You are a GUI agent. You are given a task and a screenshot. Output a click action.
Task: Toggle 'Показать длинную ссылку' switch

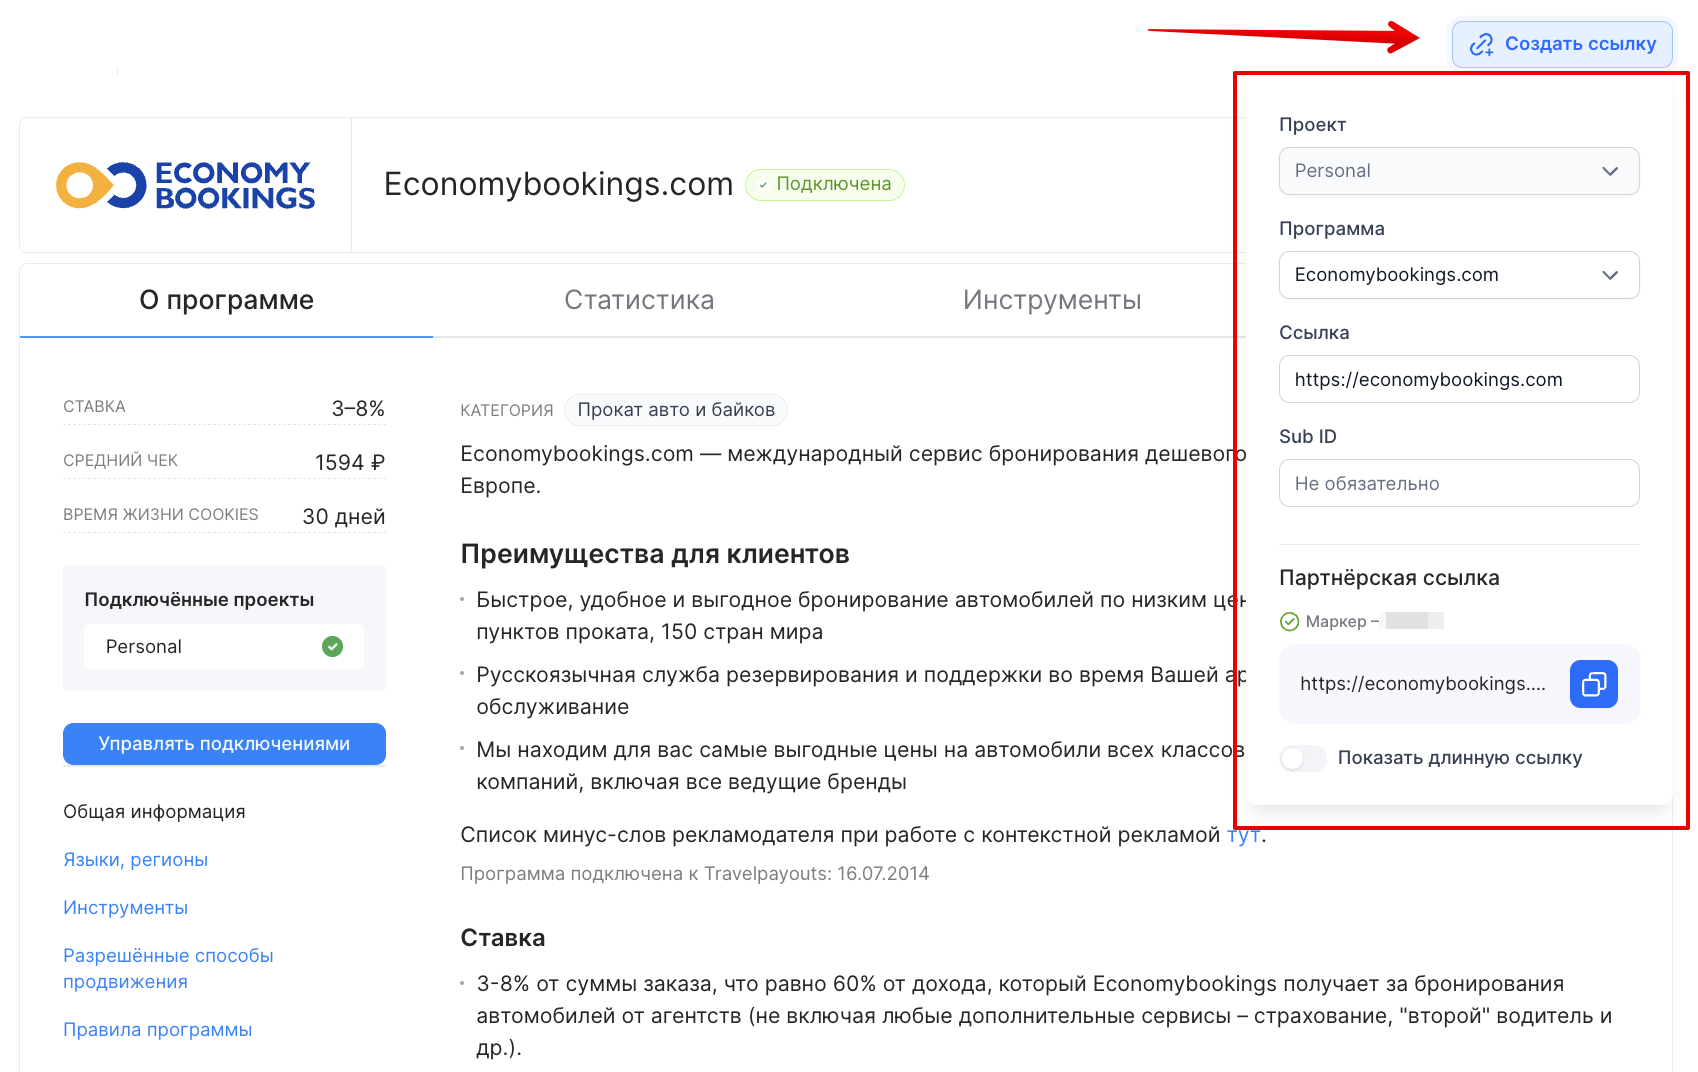[x=1303, y=758]
